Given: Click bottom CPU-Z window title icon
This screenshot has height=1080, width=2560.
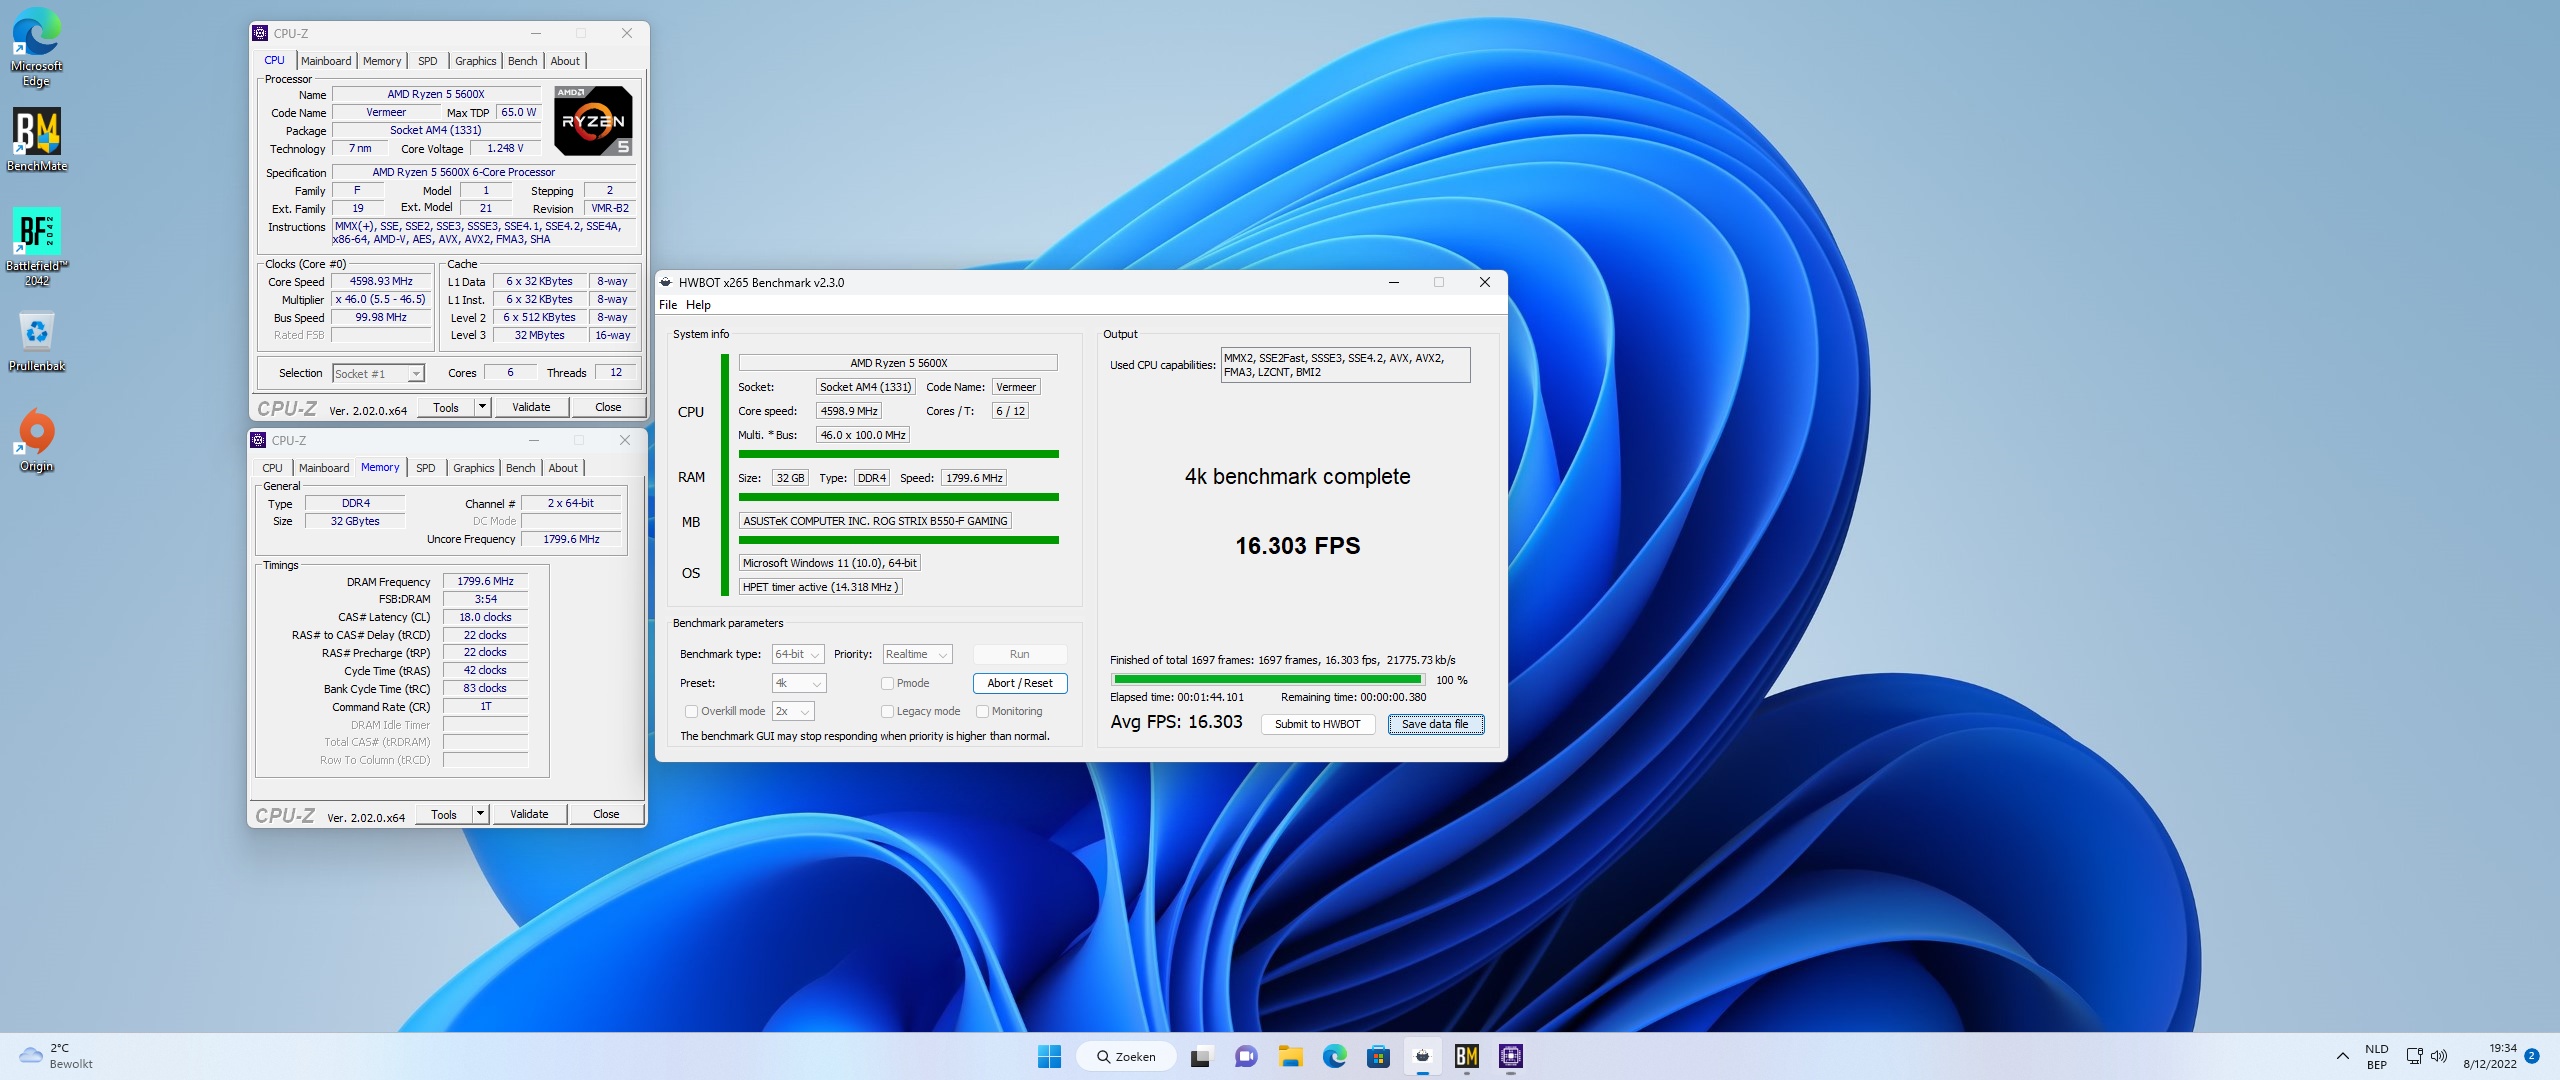Looking at the screenshot, I should pos(258,440).
